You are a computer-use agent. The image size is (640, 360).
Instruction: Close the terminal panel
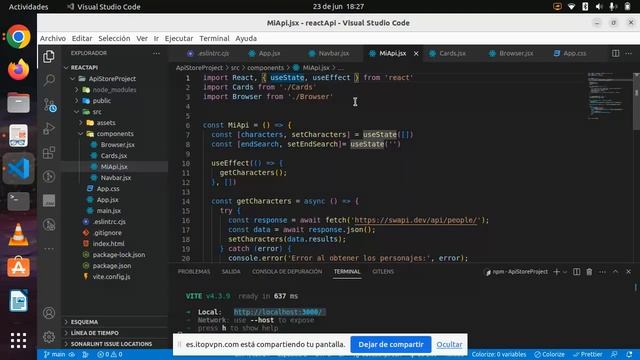tap(629, 272)
